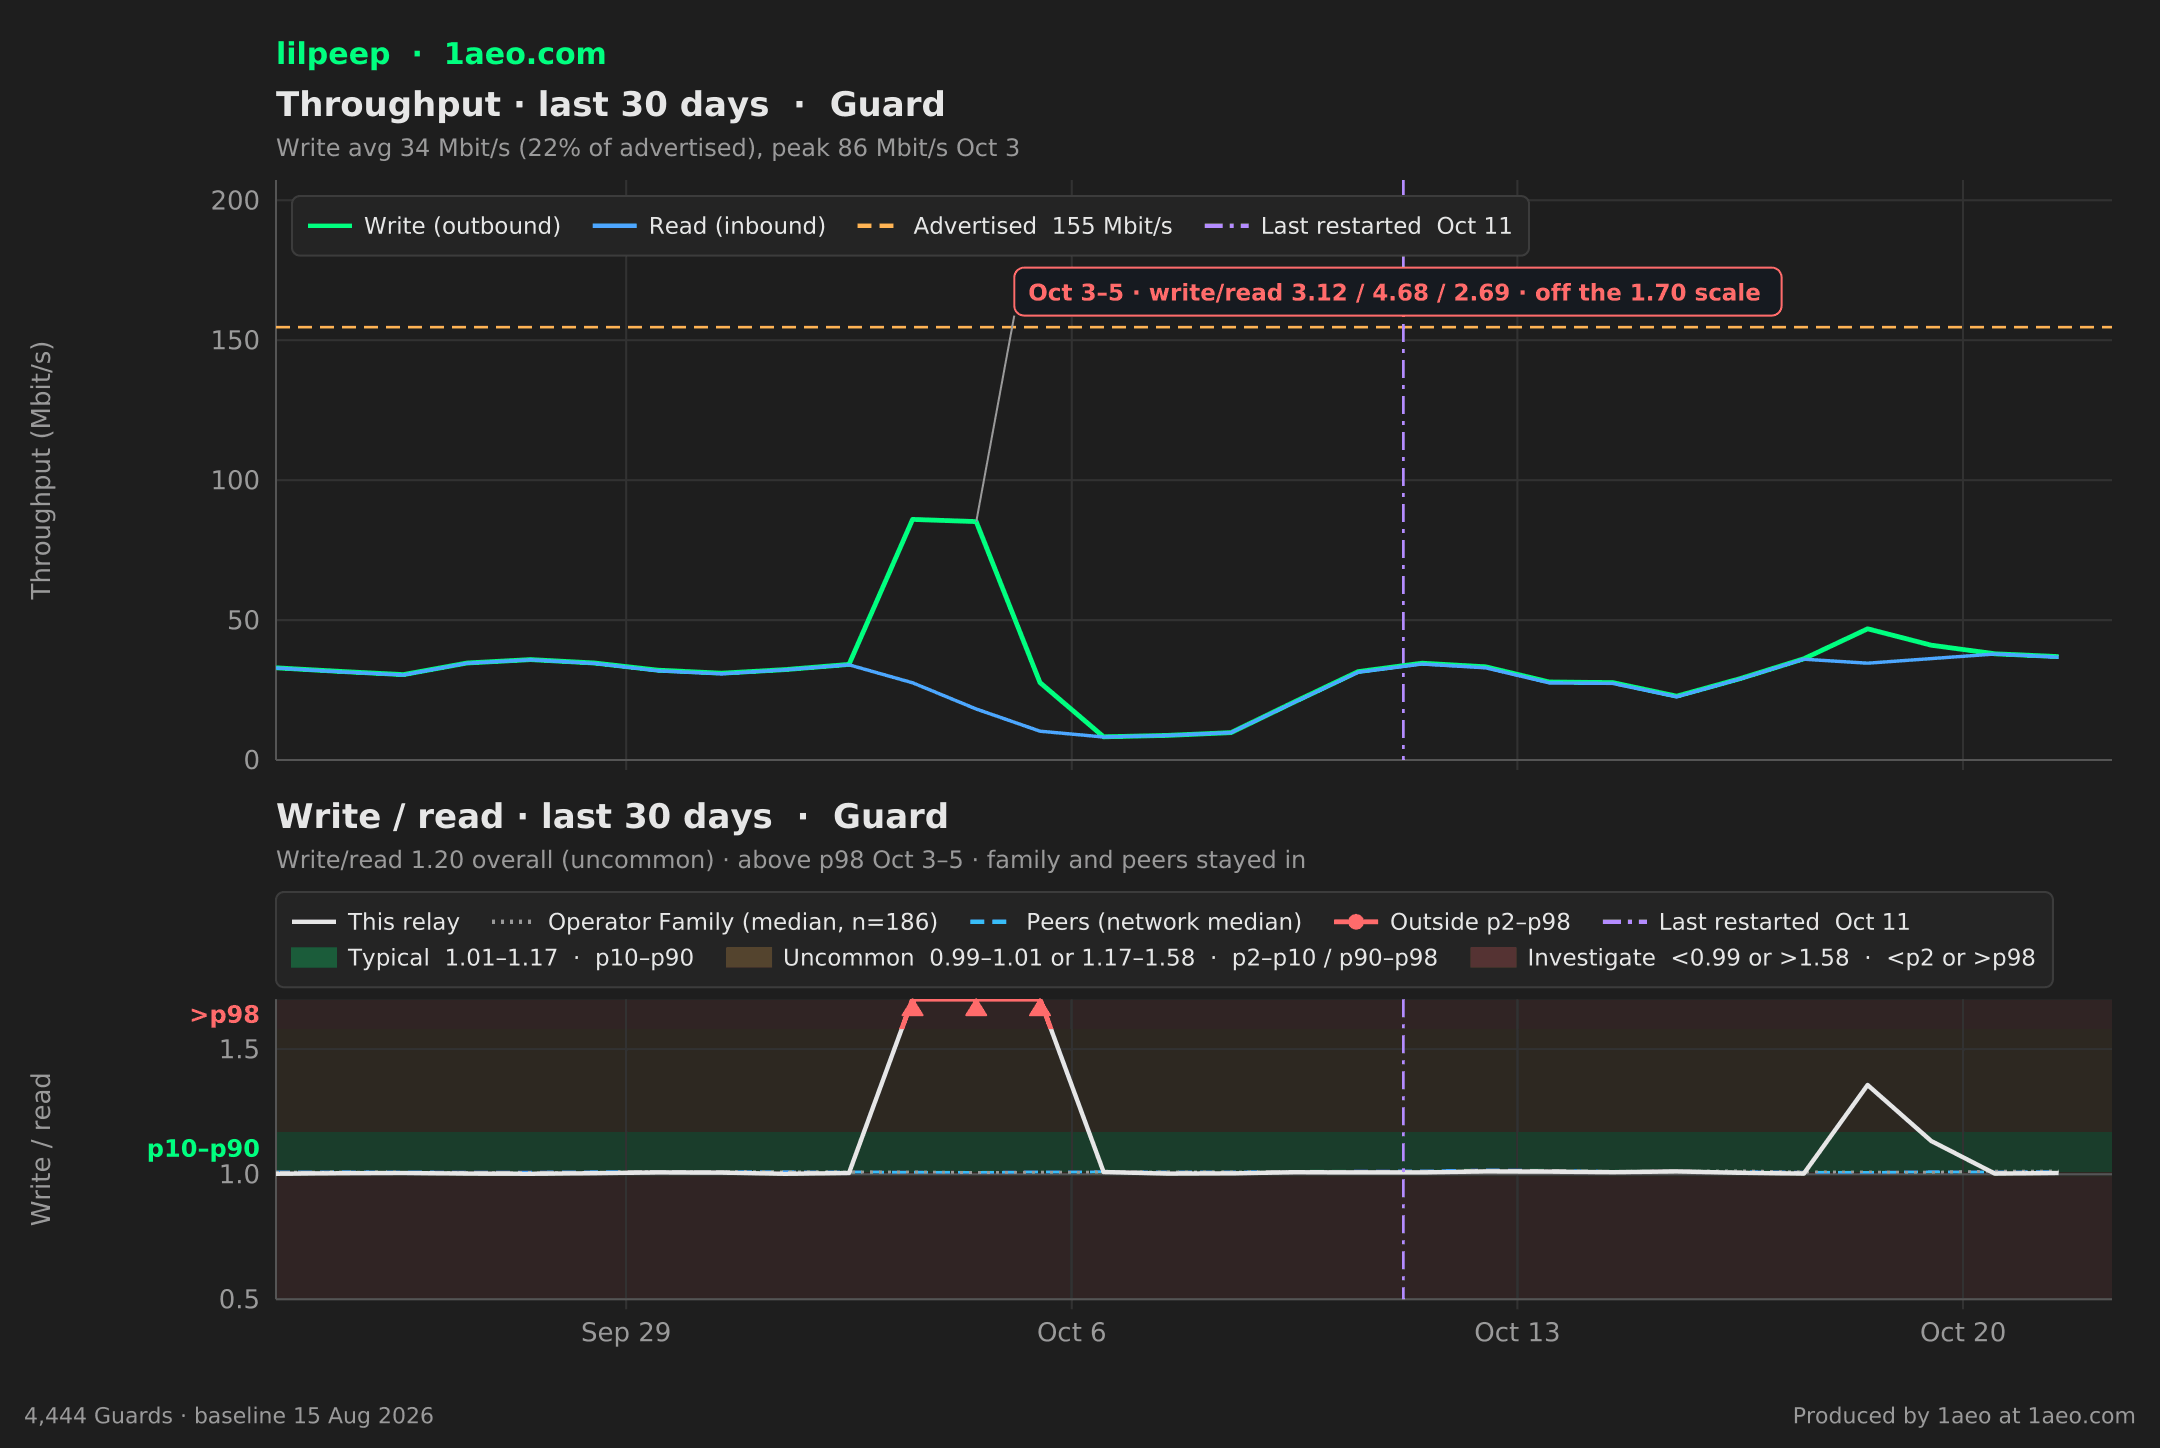Click the 0.5 tick on write/read axis
This screenshot has width=2160, height=1448.
coord(240,1299)
